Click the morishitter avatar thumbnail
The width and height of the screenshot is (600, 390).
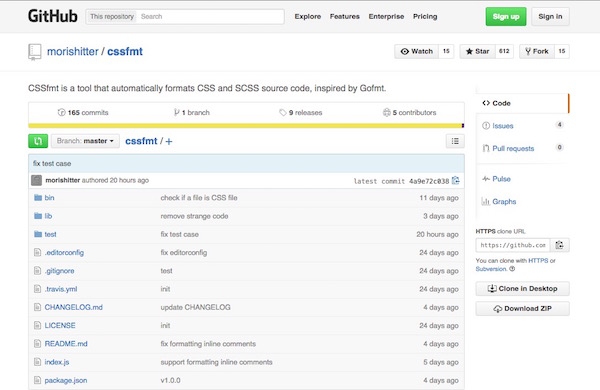(36, 180)
